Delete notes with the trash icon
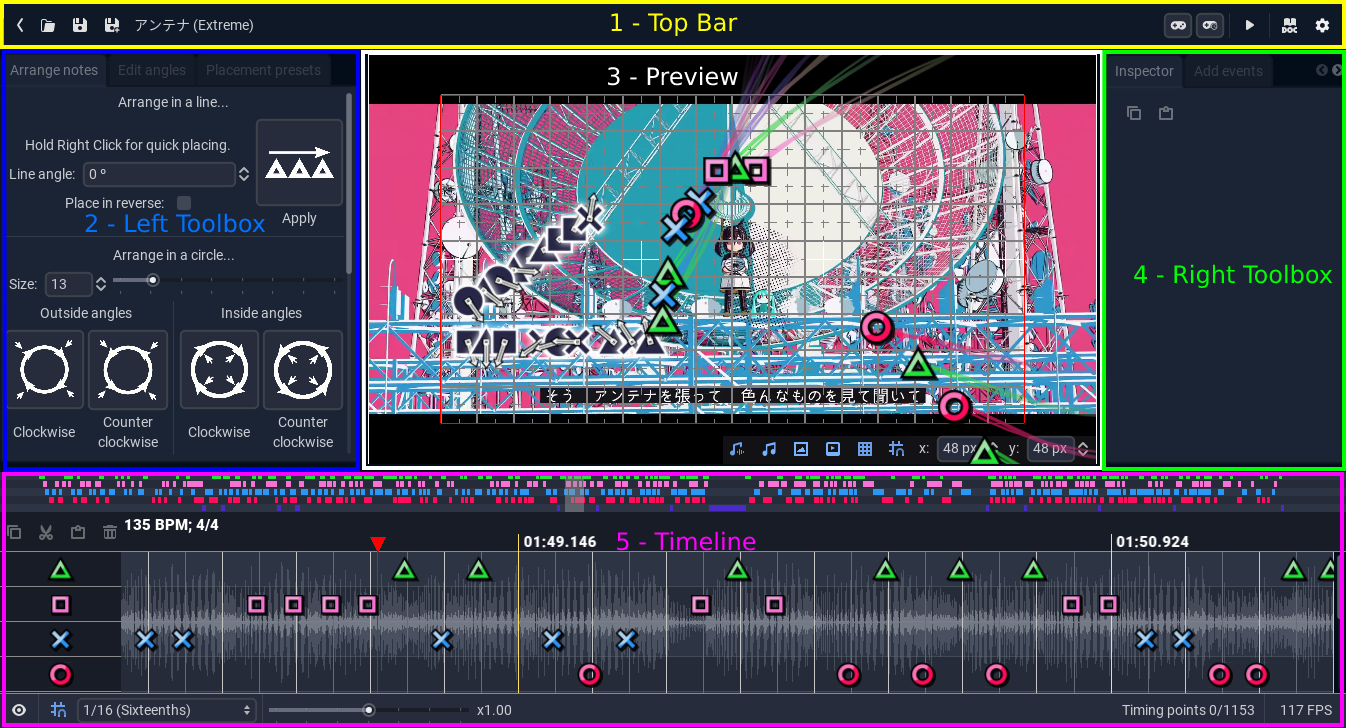This screenshot has height=728, width=1346. click(110, 533)
